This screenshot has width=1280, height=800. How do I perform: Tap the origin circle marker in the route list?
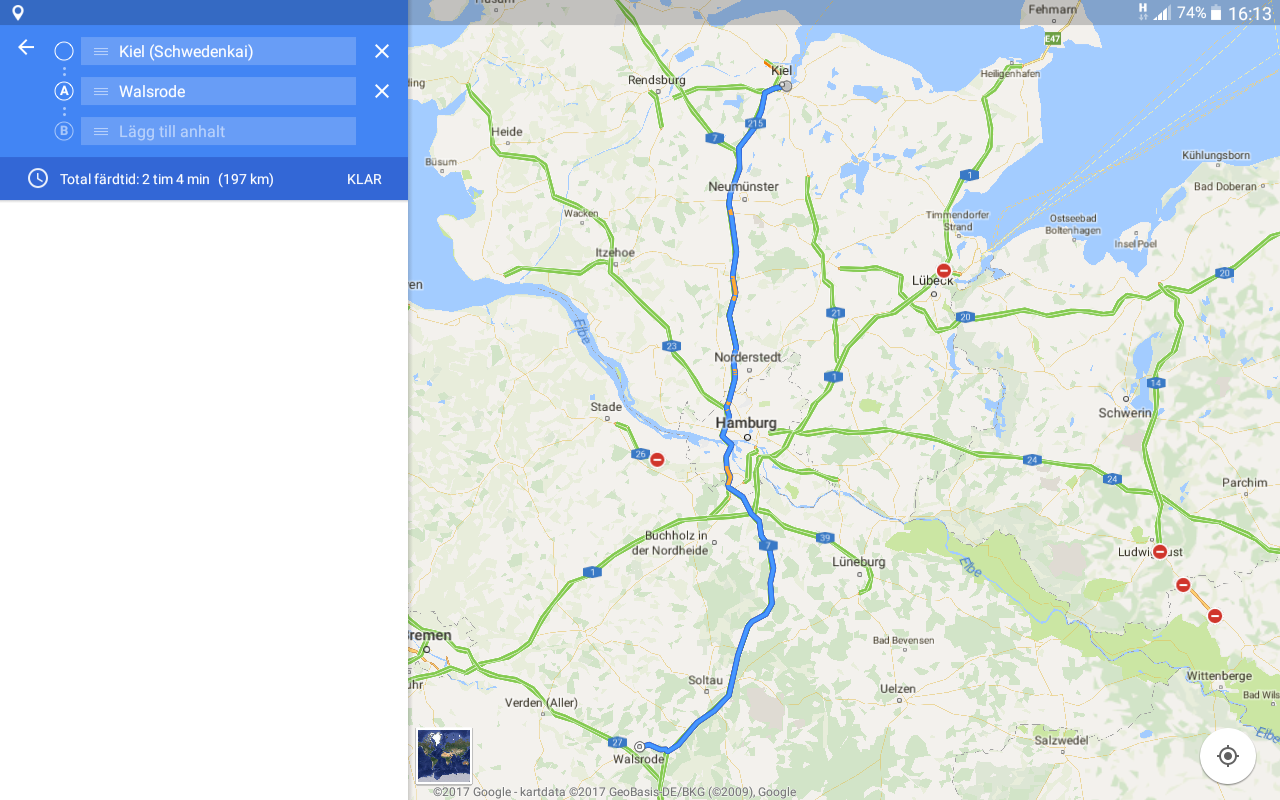click(64, 51)
